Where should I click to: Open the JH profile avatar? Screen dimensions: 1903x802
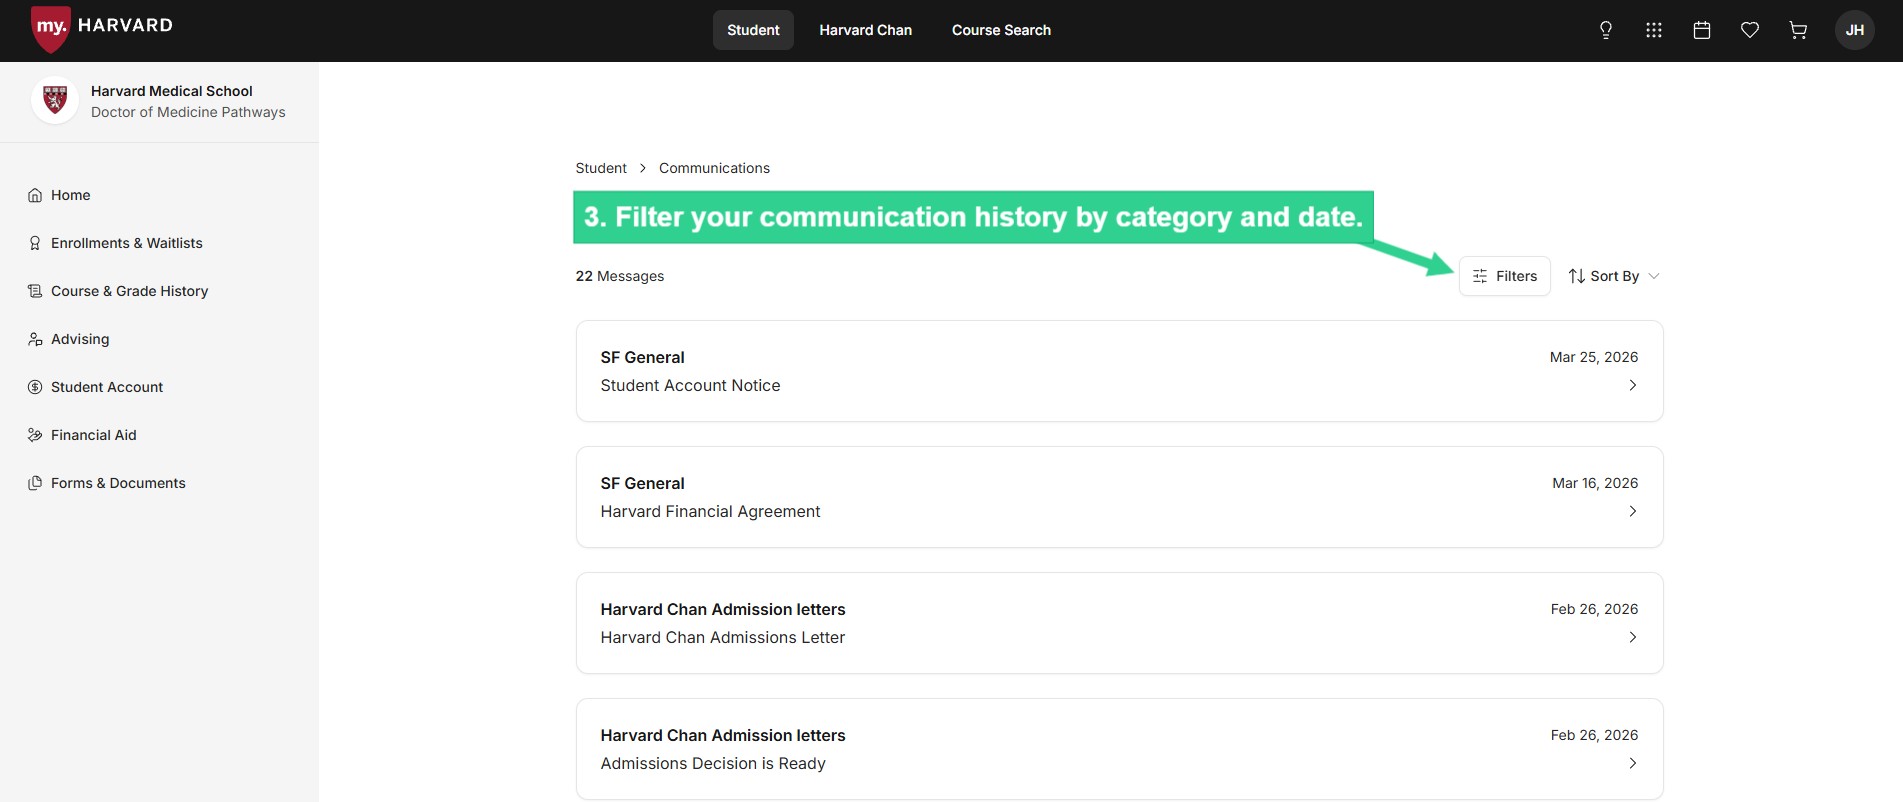point(1855,30)
